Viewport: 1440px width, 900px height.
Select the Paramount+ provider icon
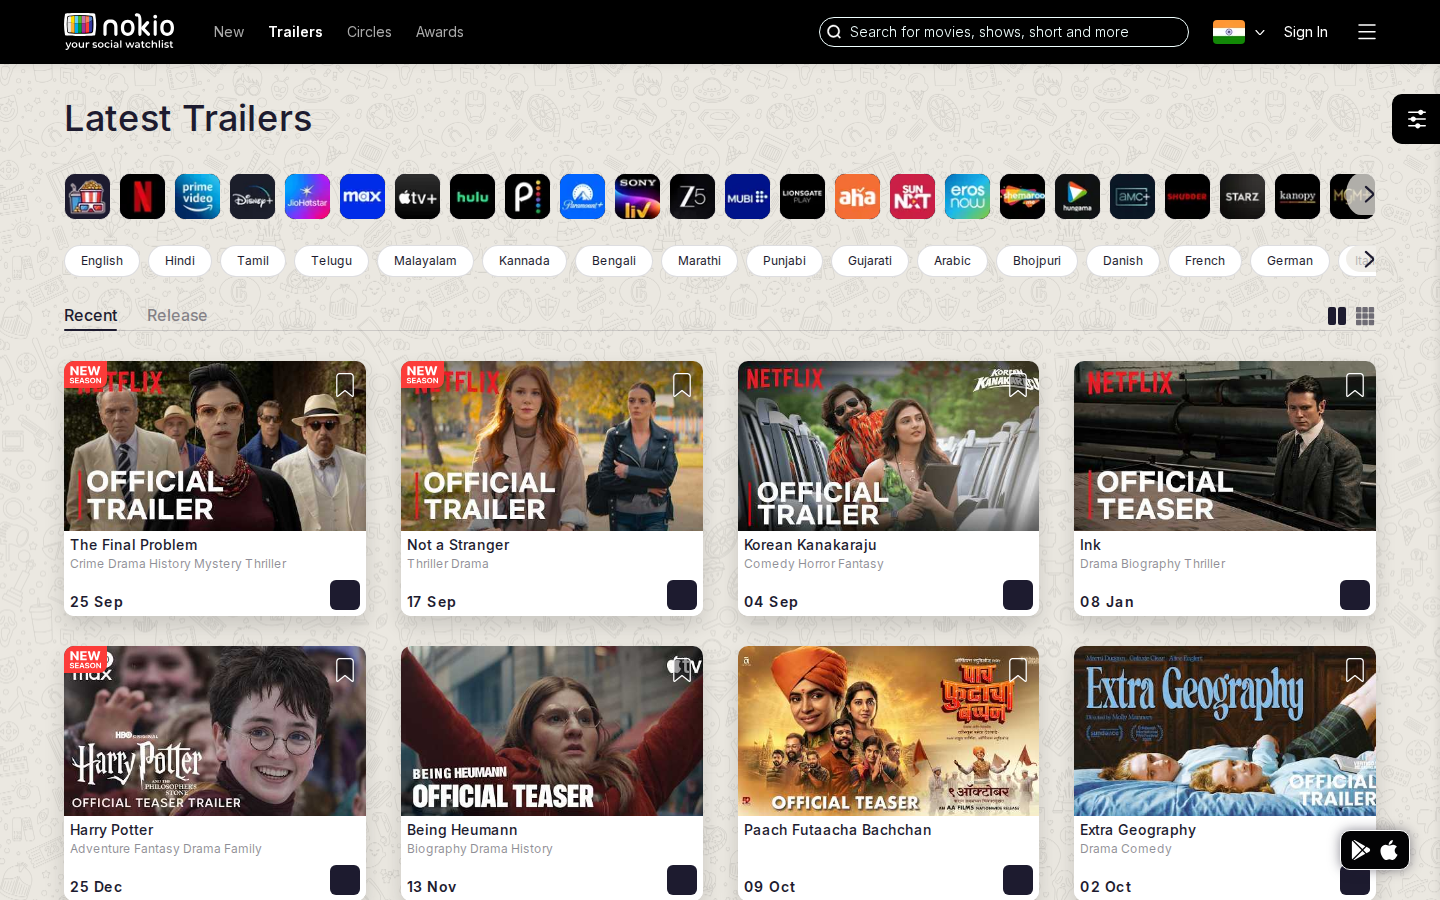point(582,197)
